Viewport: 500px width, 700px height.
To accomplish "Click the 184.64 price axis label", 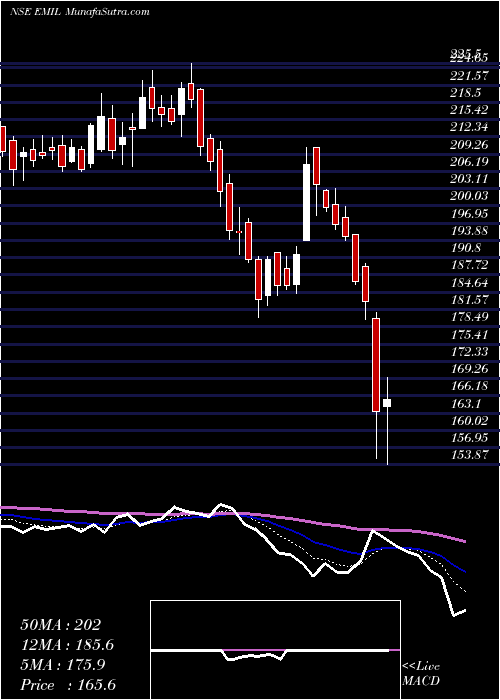I will click(469, 282).
